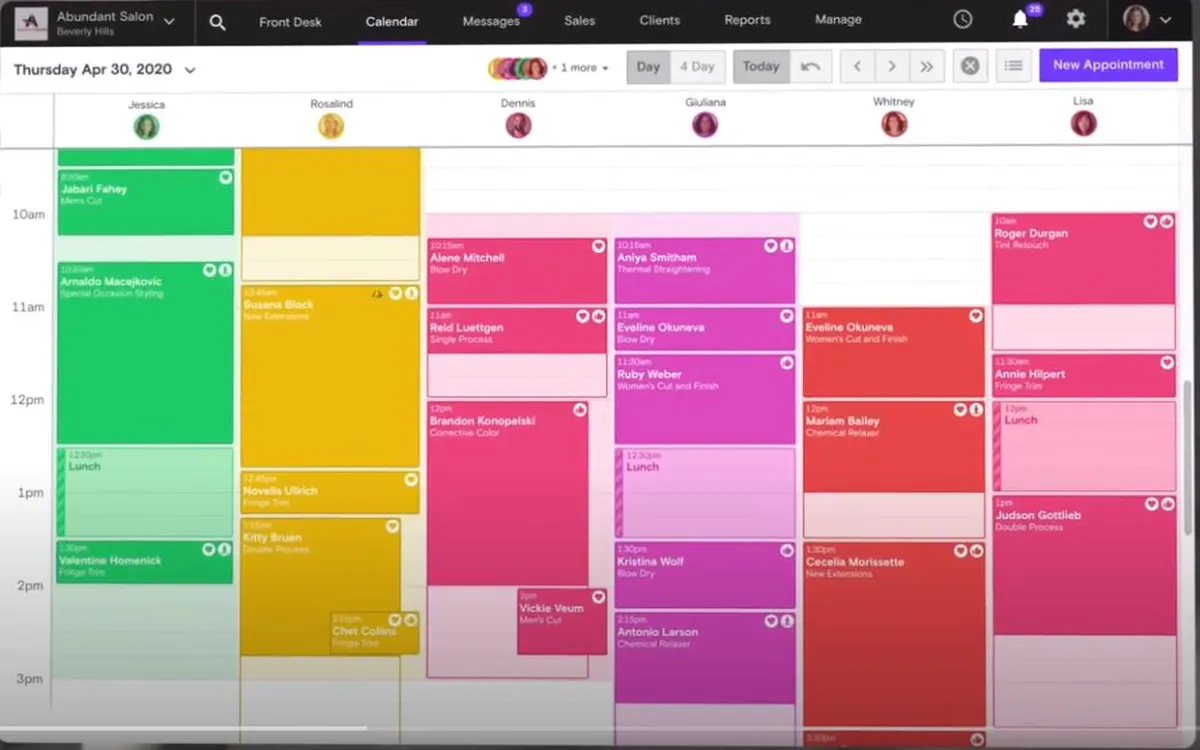
Task: Jump forward with double-chevron arrow
Action: [927, 67]
